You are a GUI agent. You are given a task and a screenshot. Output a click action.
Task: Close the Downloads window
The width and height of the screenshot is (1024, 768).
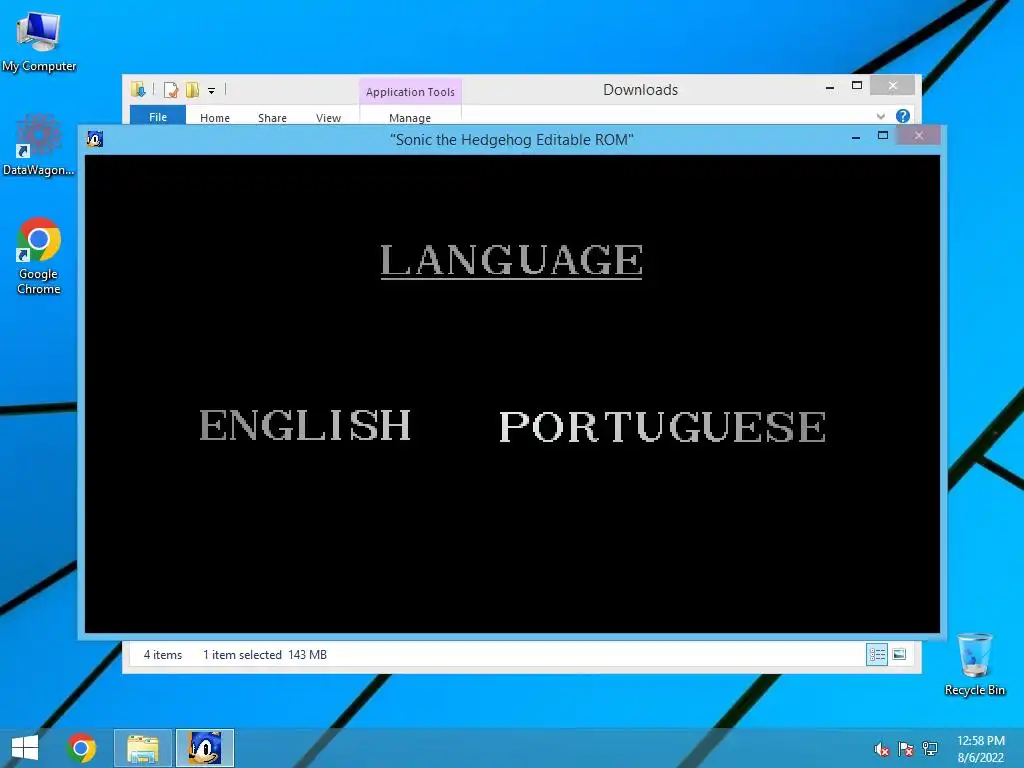tap(893, 86)
